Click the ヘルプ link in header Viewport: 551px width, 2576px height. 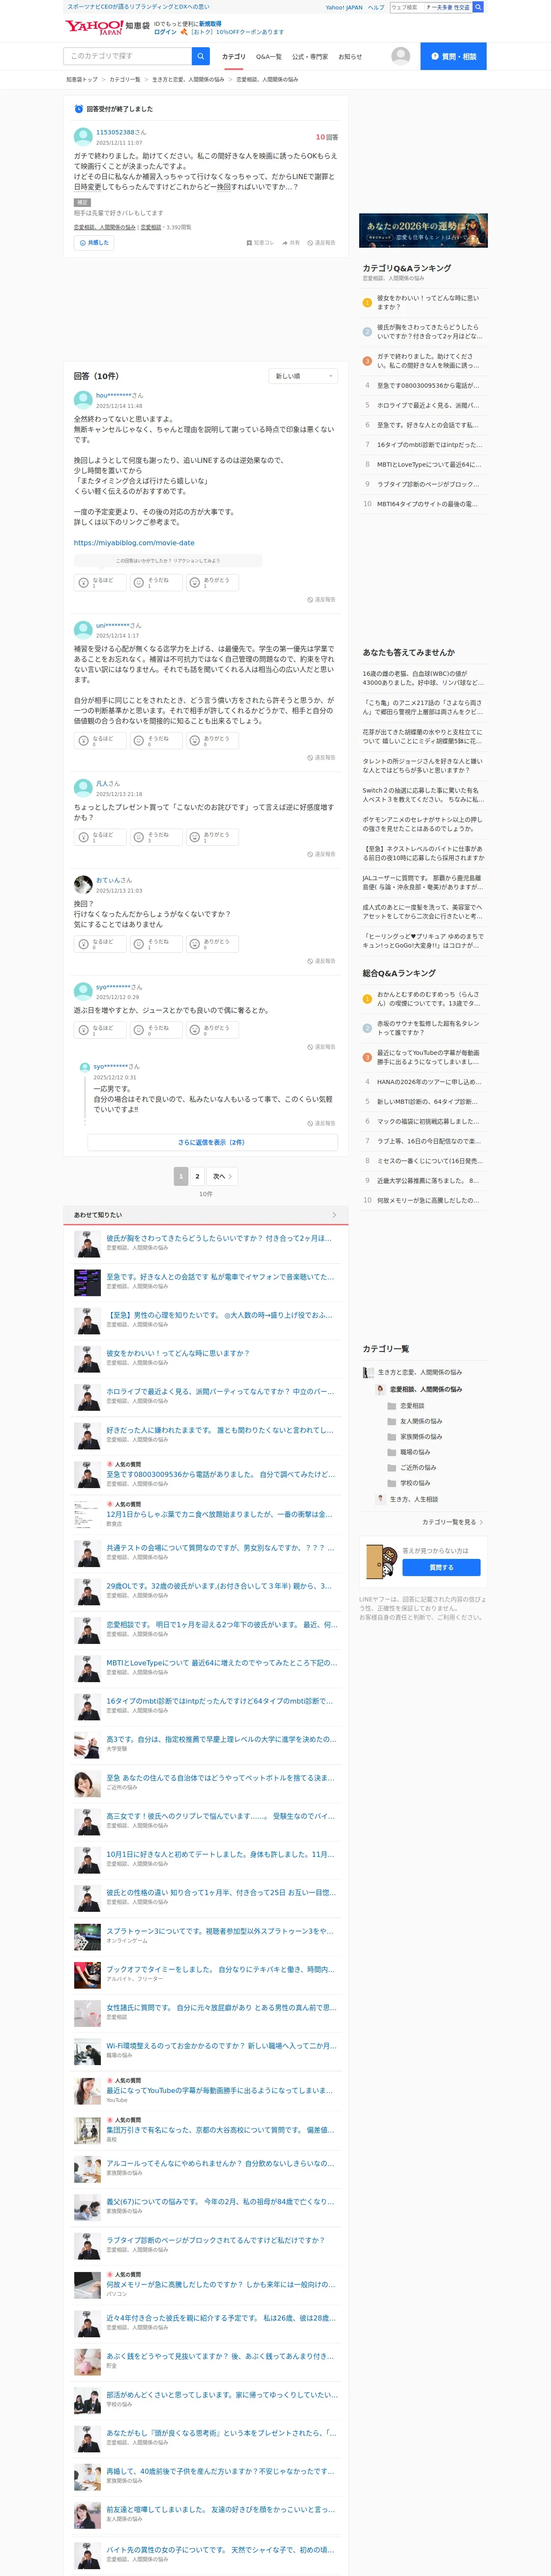click(376, 7)
